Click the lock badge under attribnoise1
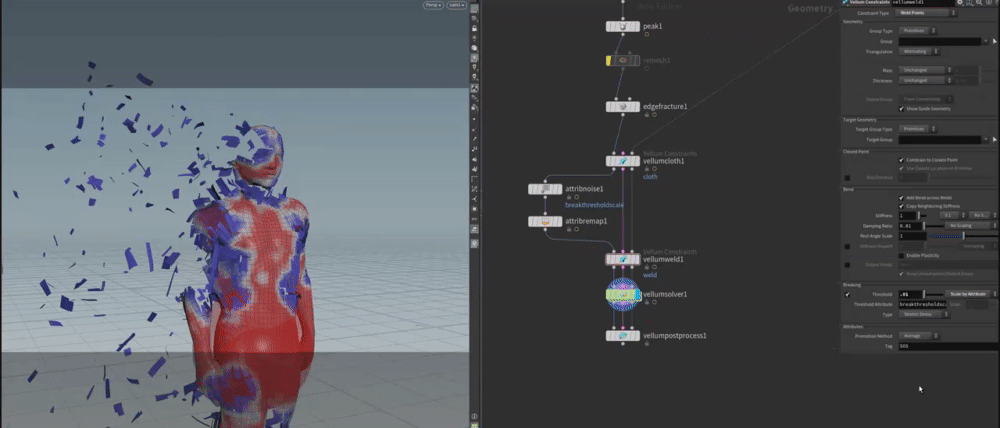Screen dimensions: 1000x428 [x=569, y=197]
